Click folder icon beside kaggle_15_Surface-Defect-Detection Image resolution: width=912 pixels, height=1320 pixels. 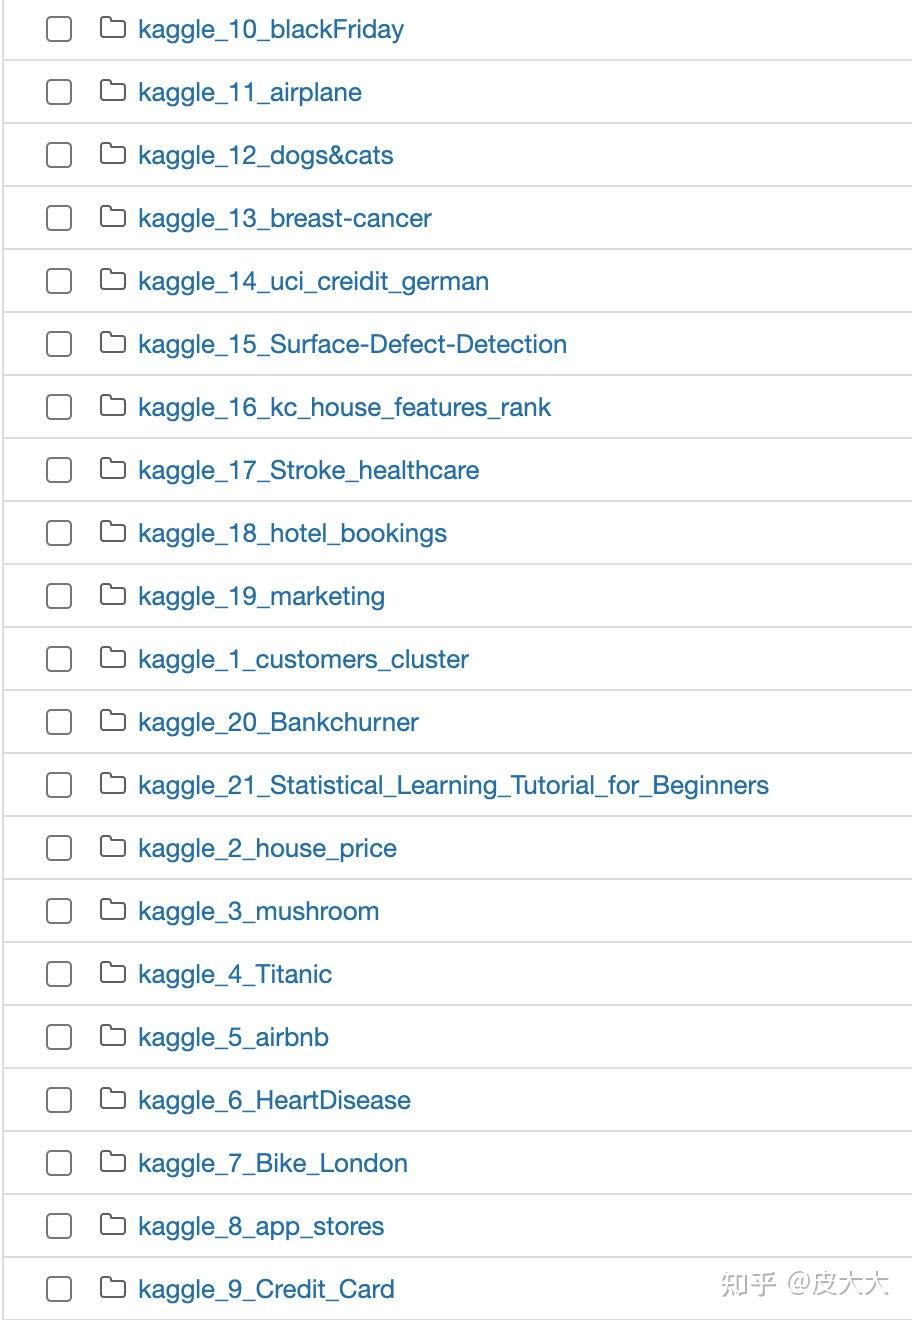(x=113, y=343)
